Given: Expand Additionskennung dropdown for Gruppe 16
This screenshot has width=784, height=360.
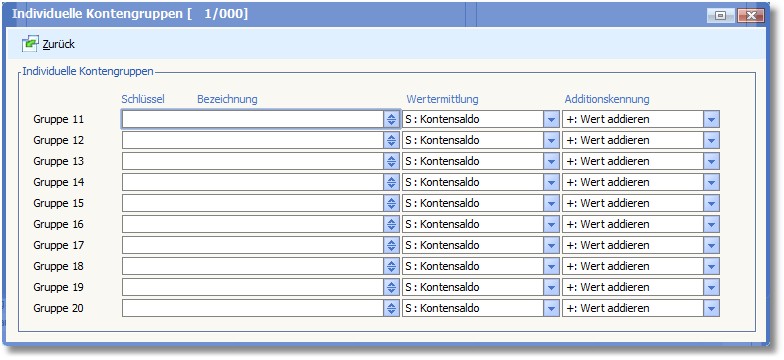Looking at the screenshot, I should (x=711, y=224).
